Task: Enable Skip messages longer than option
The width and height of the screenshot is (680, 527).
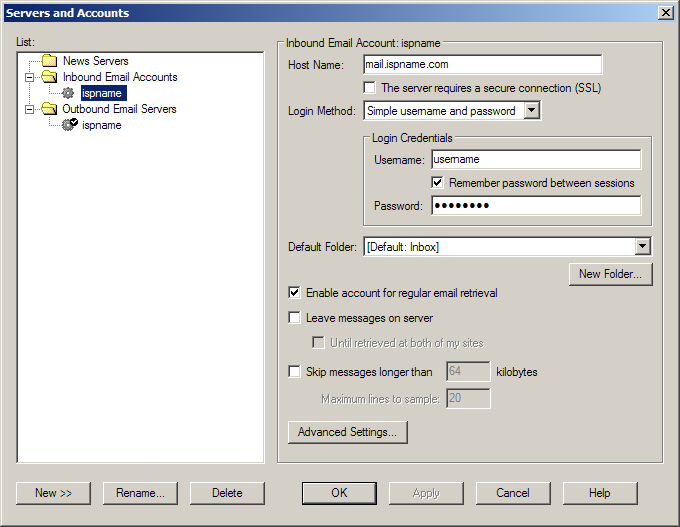Action: click(x=294, y=372)
